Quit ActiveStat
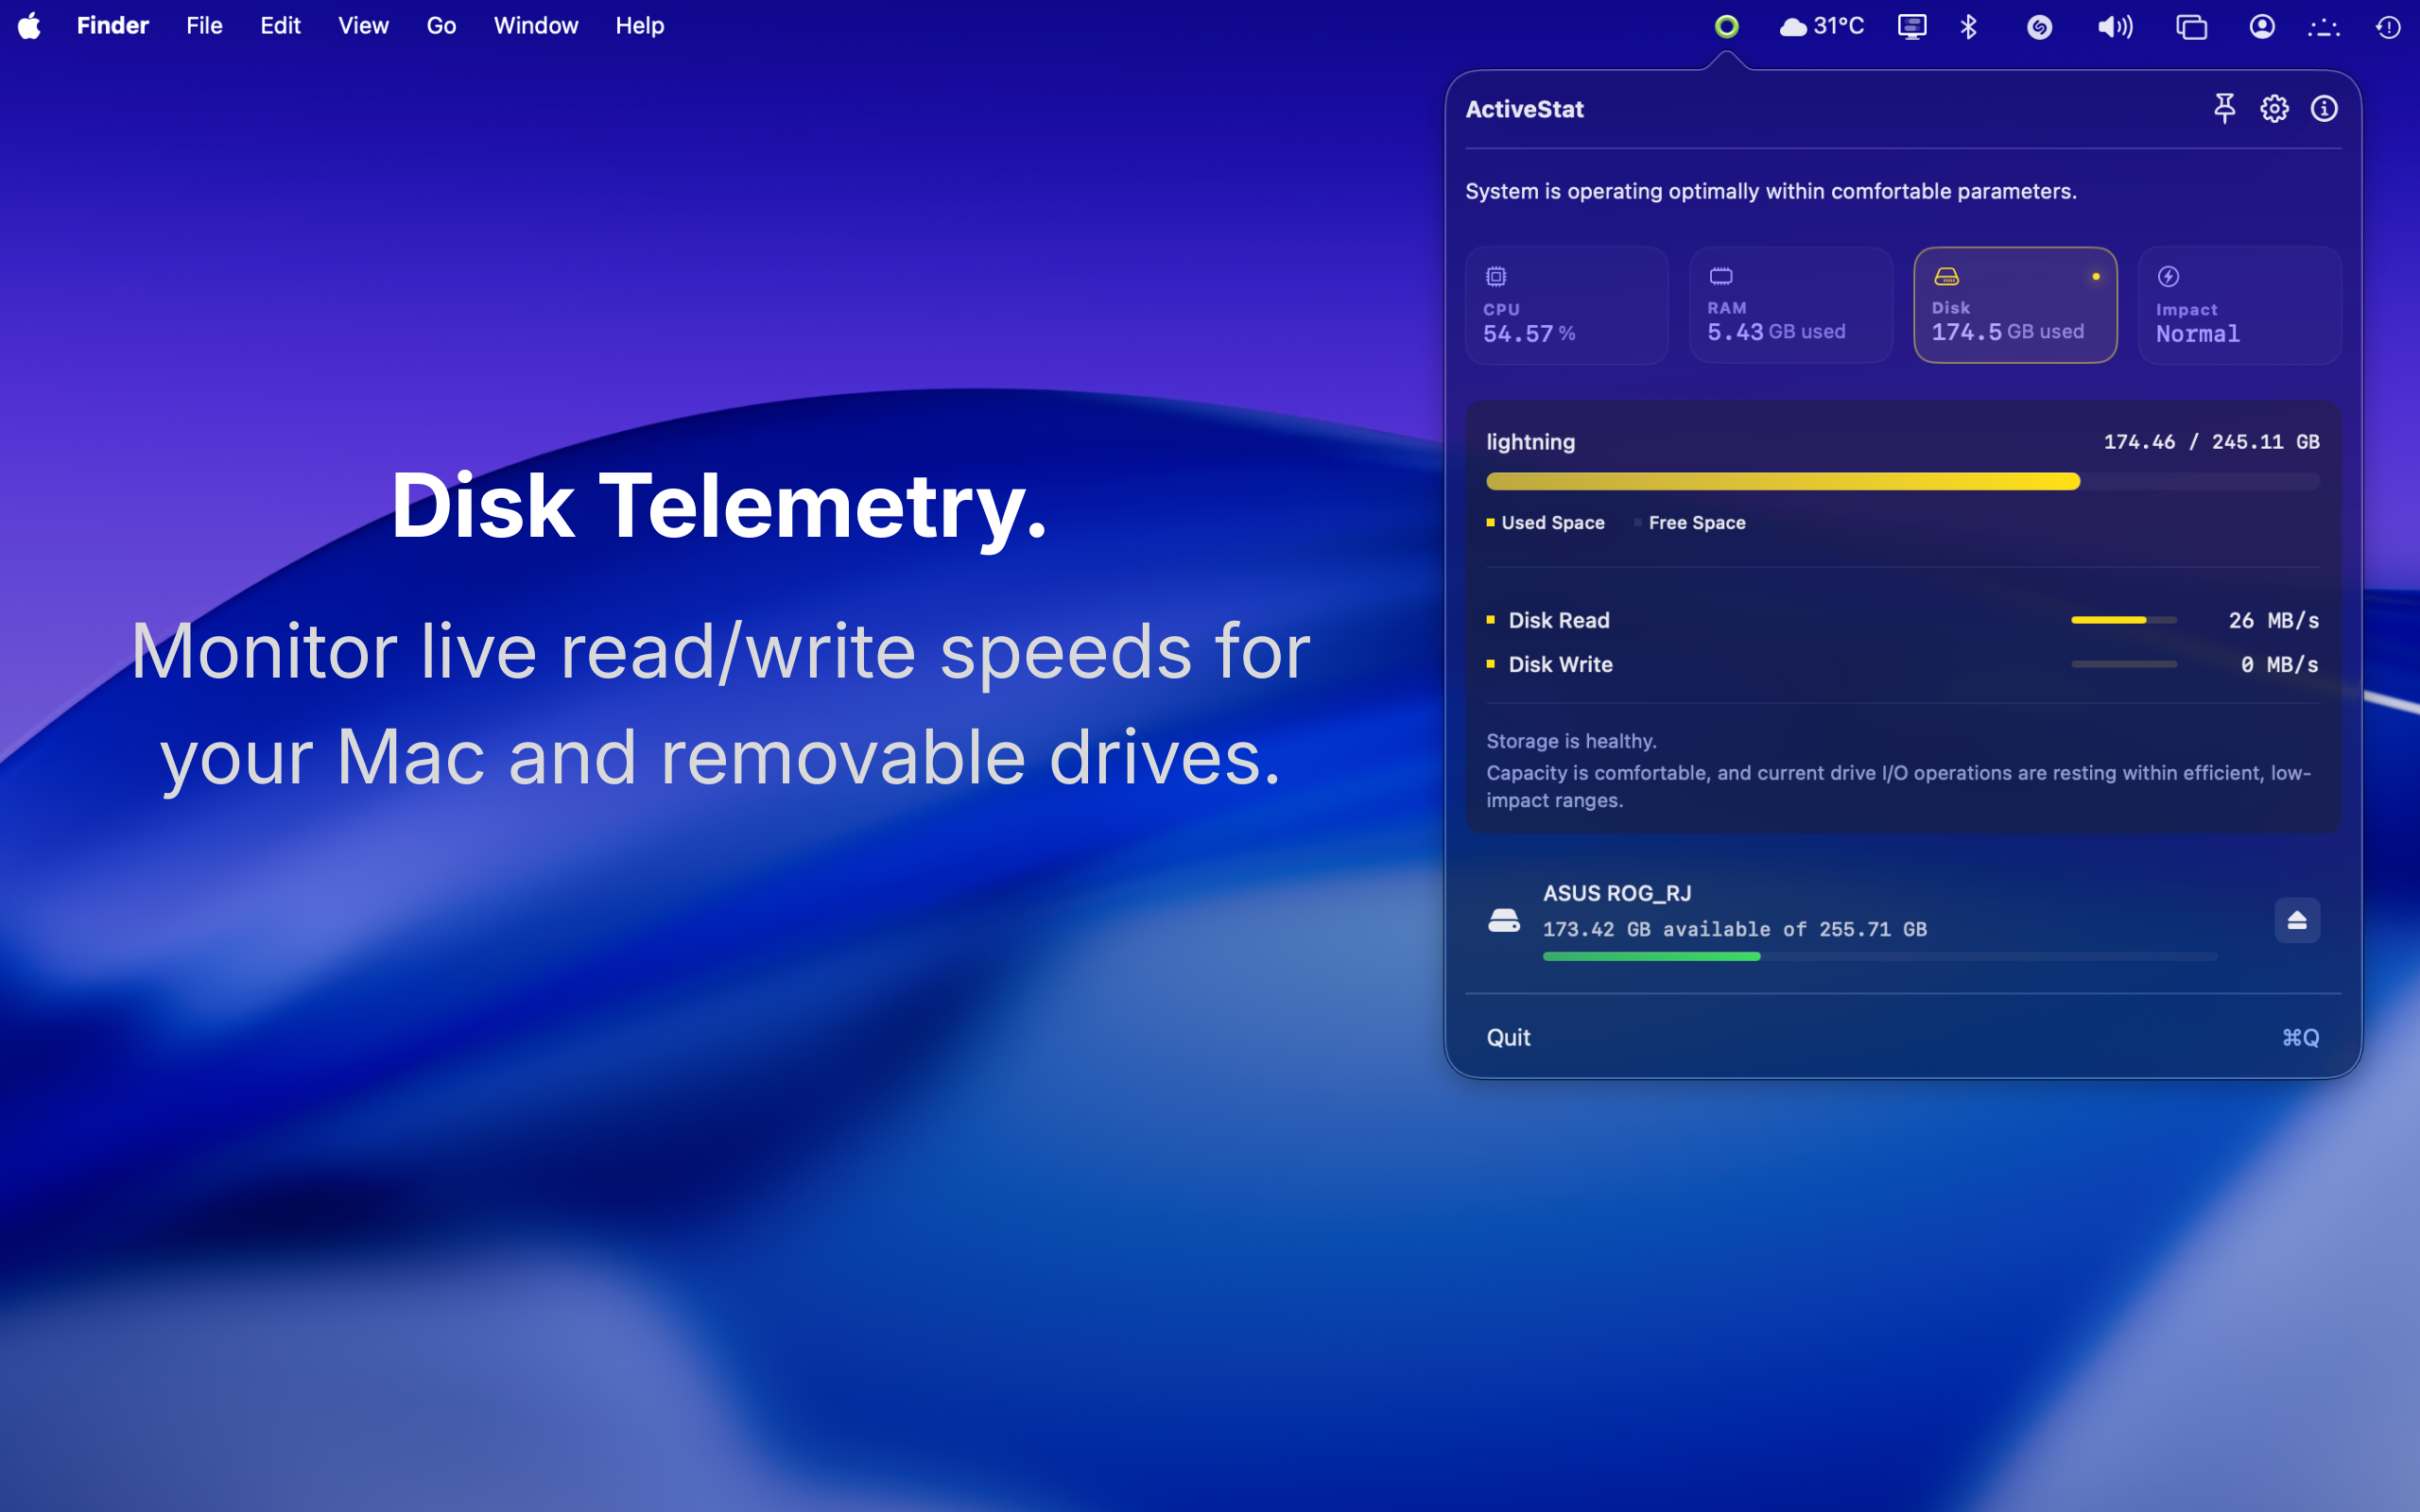Screen dimensions: 2420x1512 (x=1508, y=1037)
